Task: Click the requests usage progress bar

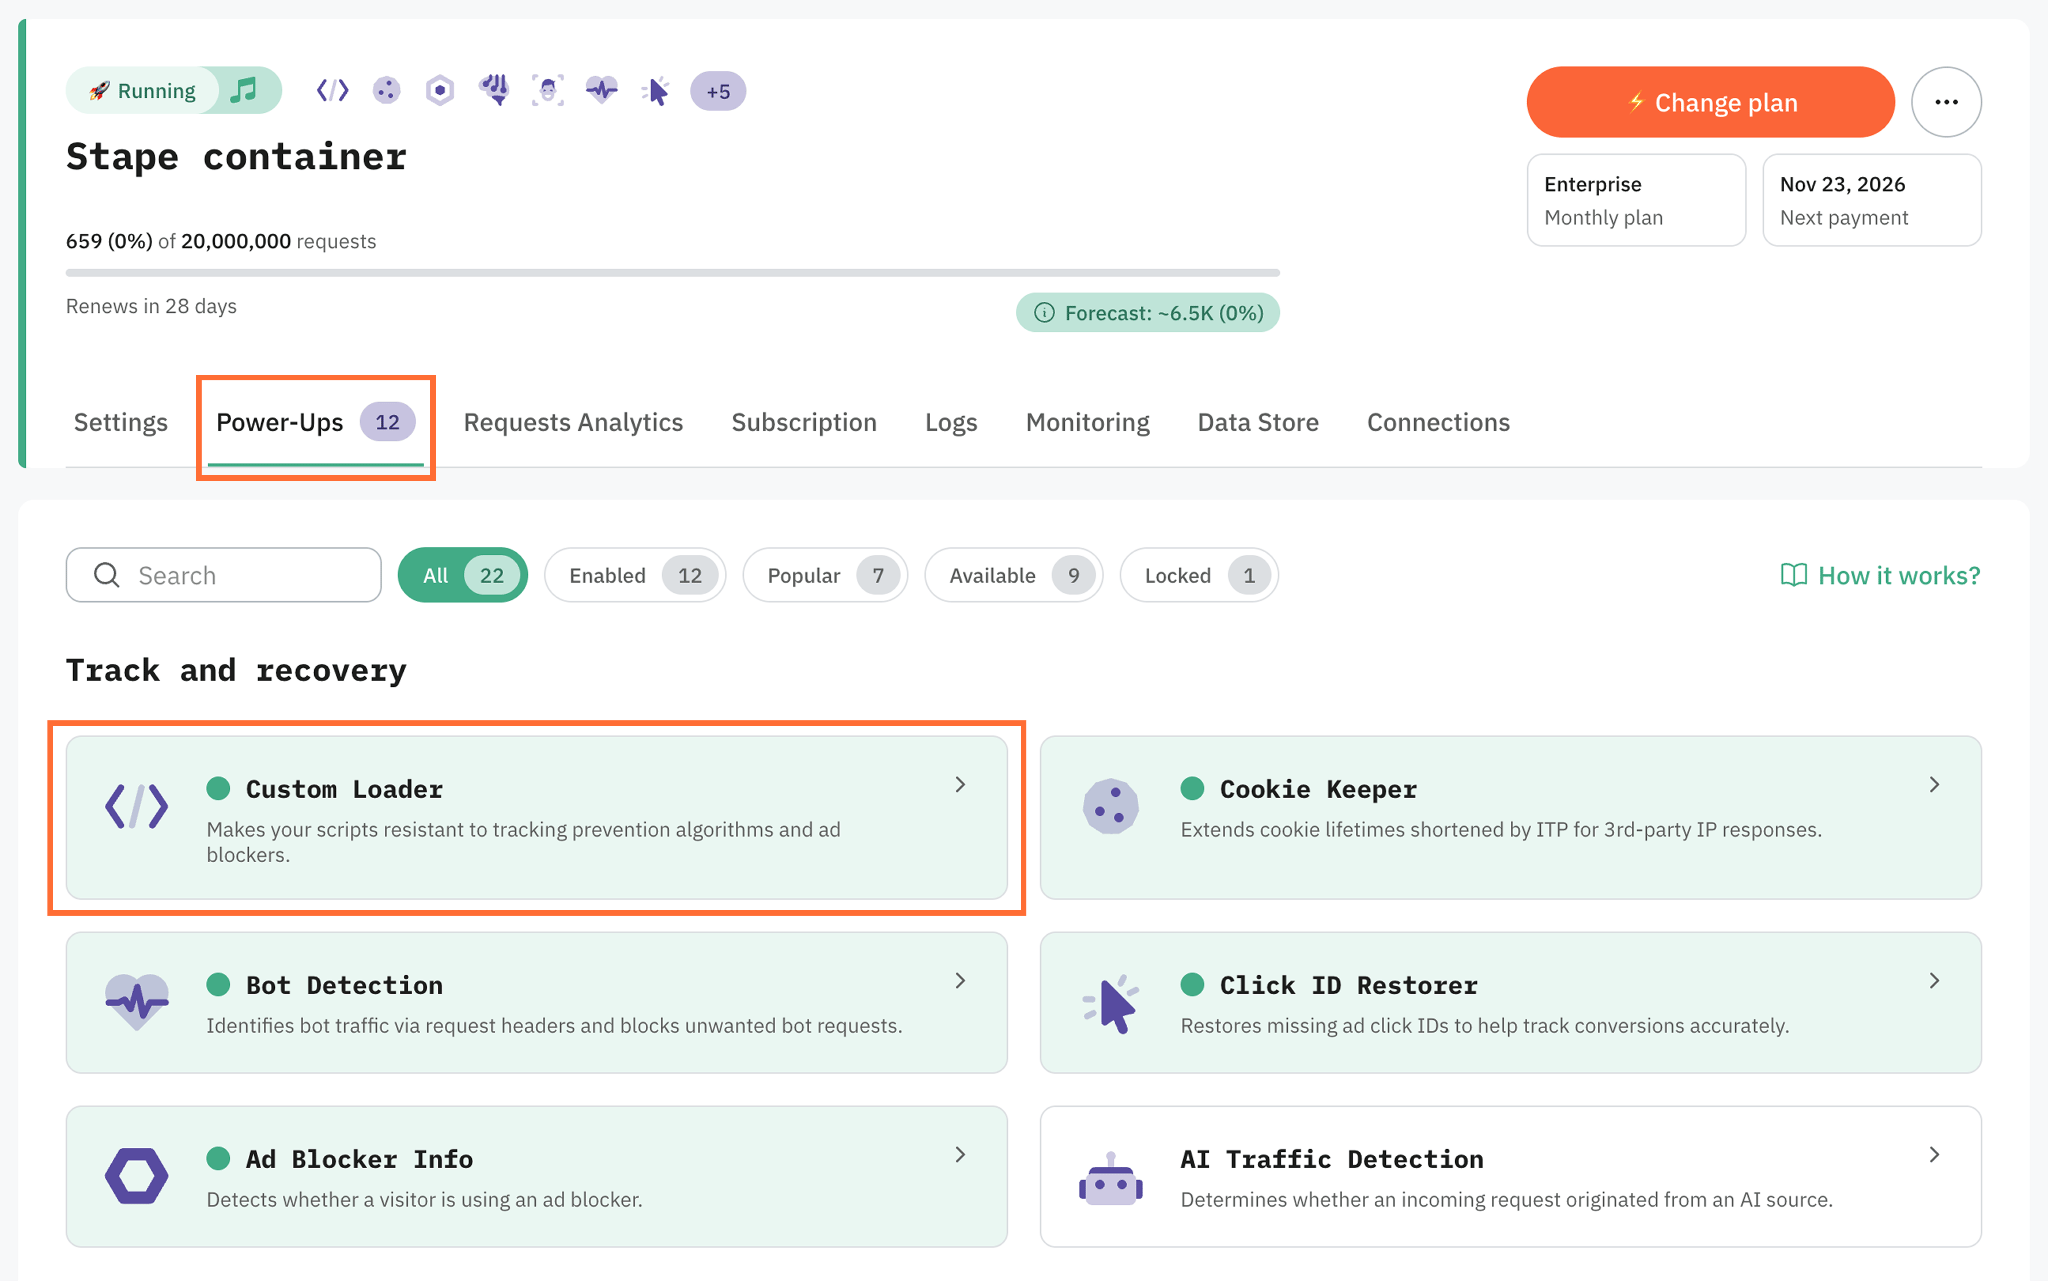Action: (673, 272)
